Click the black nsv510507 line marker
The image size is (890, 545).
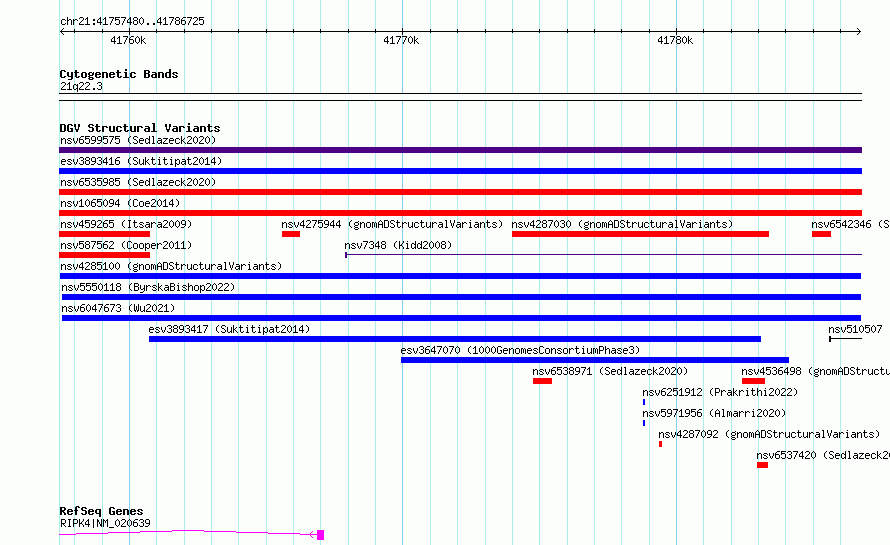pos(846,339)
